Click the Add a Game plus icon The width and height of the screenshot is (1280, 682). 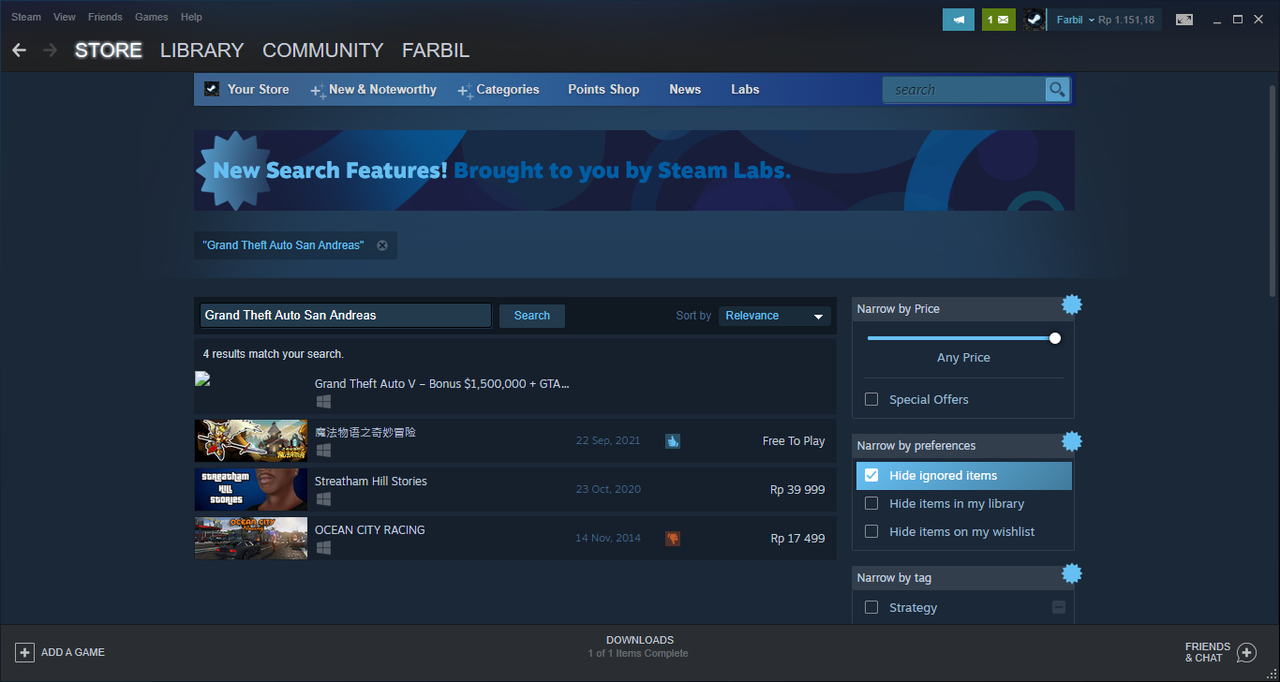pos(24,652)
